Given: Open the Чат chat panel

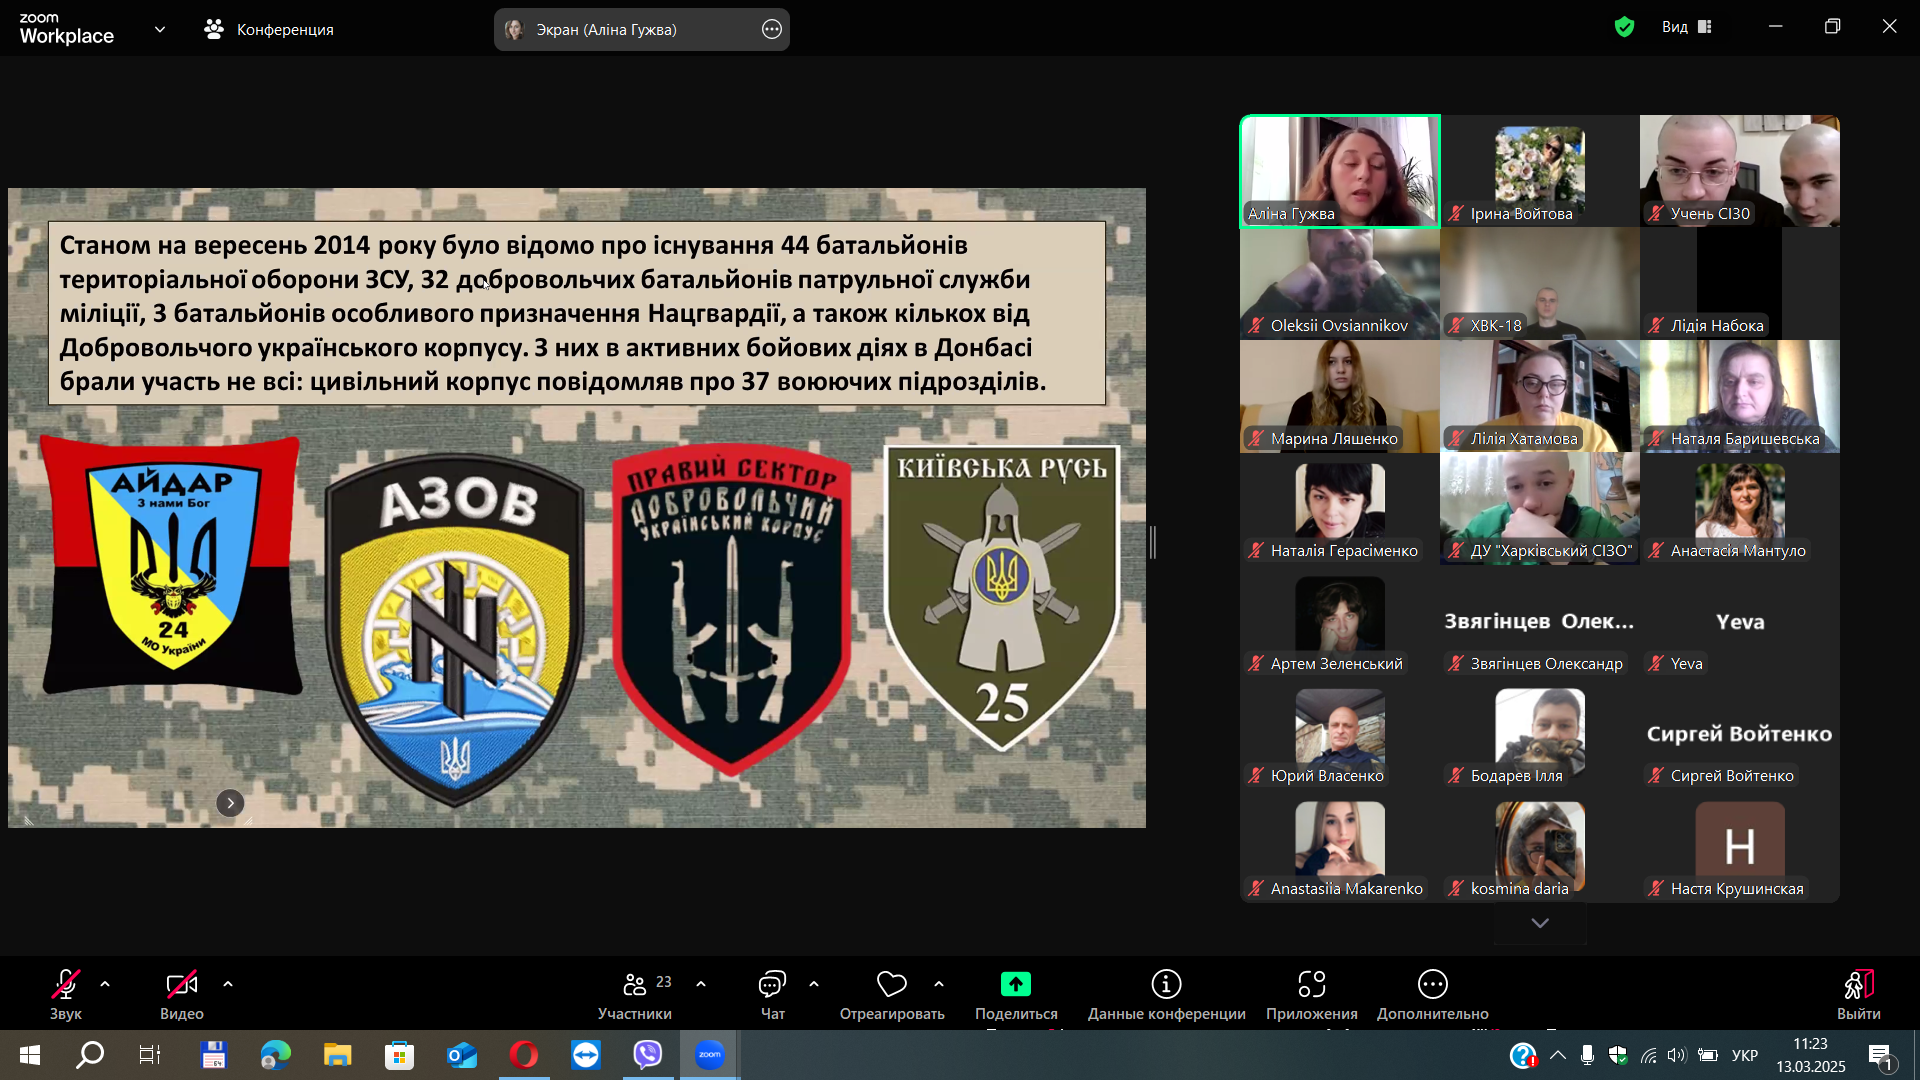Looking at the screenshot, I should pyautogui.click(x=772, y=994).
